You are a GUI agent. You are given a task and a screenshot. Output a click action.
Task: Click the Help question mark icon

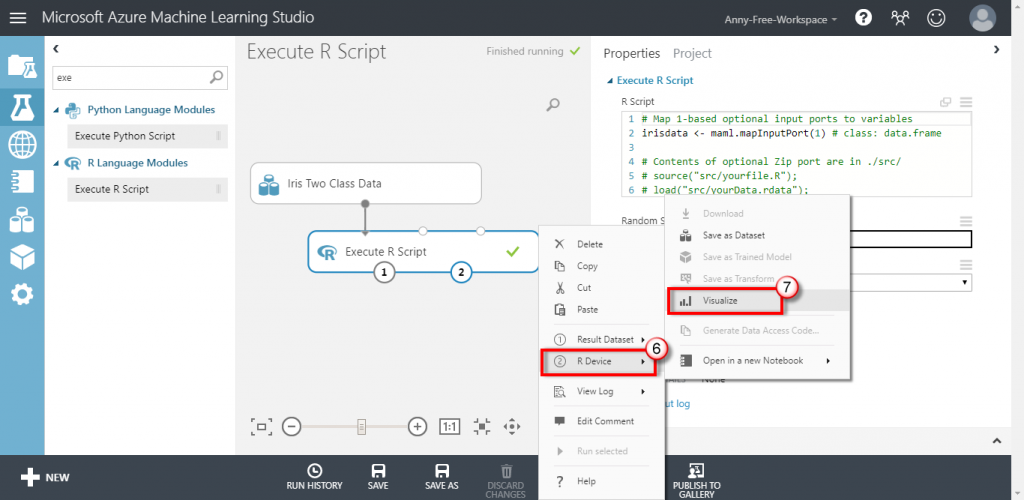point(863,18)
